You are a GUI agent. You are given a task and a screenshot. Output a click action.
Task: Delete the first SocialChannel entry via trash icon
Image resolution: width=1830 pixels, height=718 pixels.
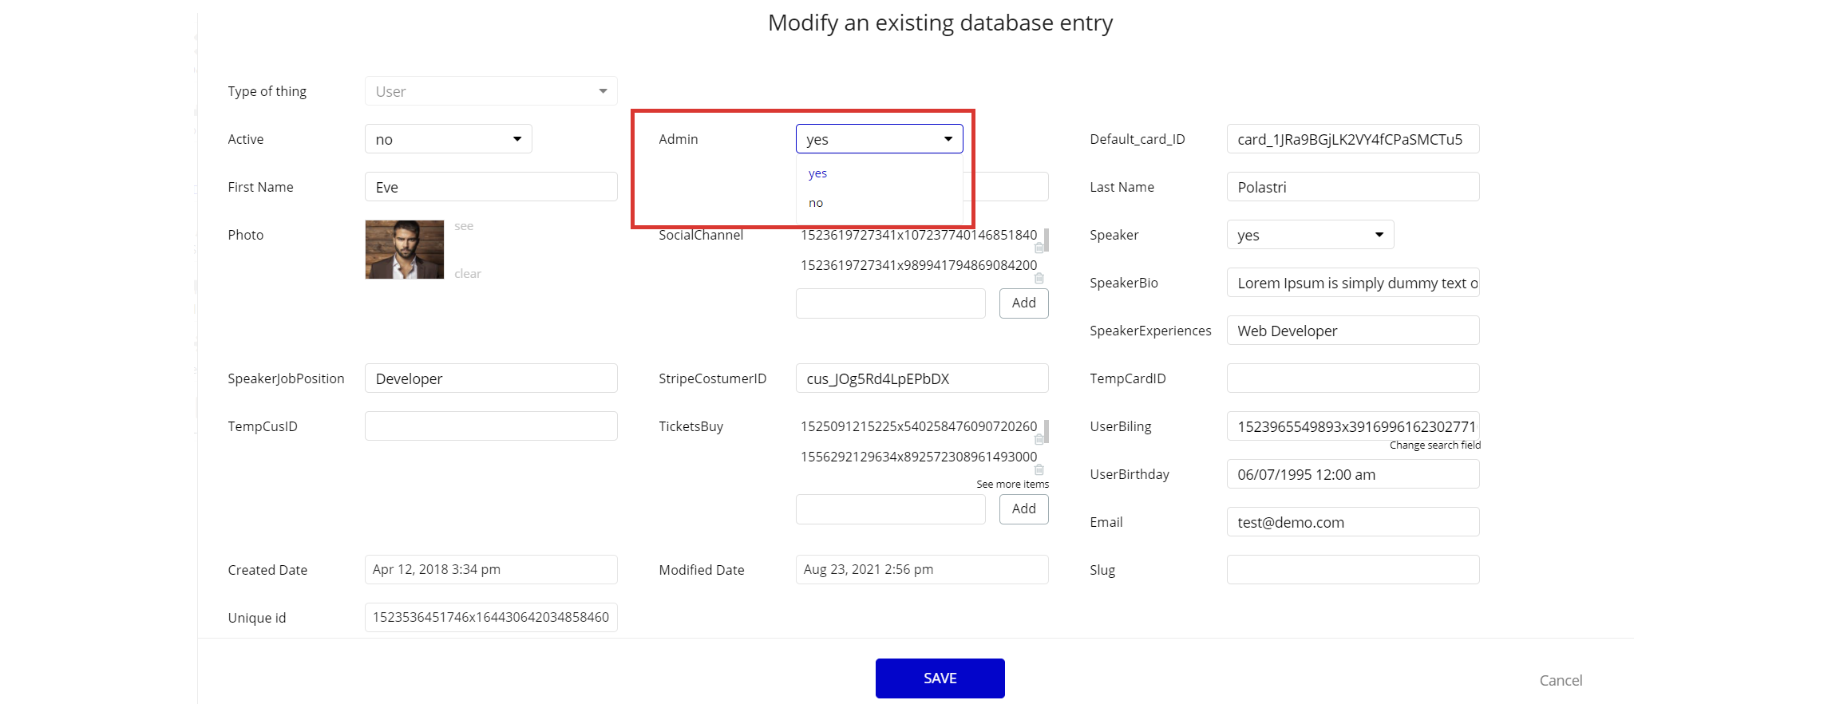tap(1039, 247)
